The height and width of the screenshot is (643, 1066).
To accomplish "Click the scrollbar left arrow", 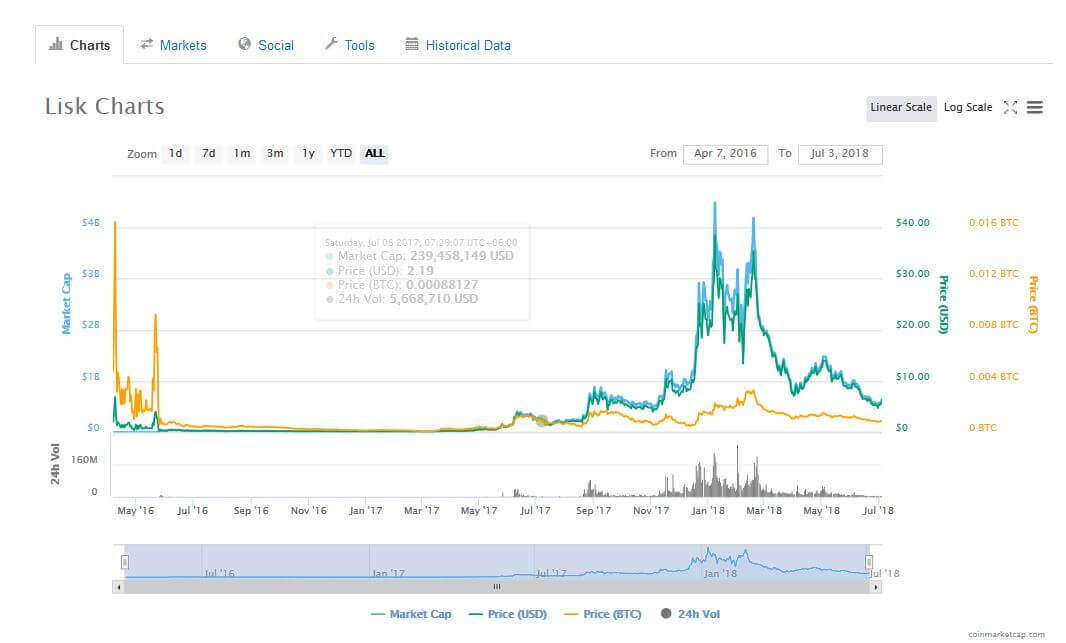I will pyautogui.click(x=119, y=587).
